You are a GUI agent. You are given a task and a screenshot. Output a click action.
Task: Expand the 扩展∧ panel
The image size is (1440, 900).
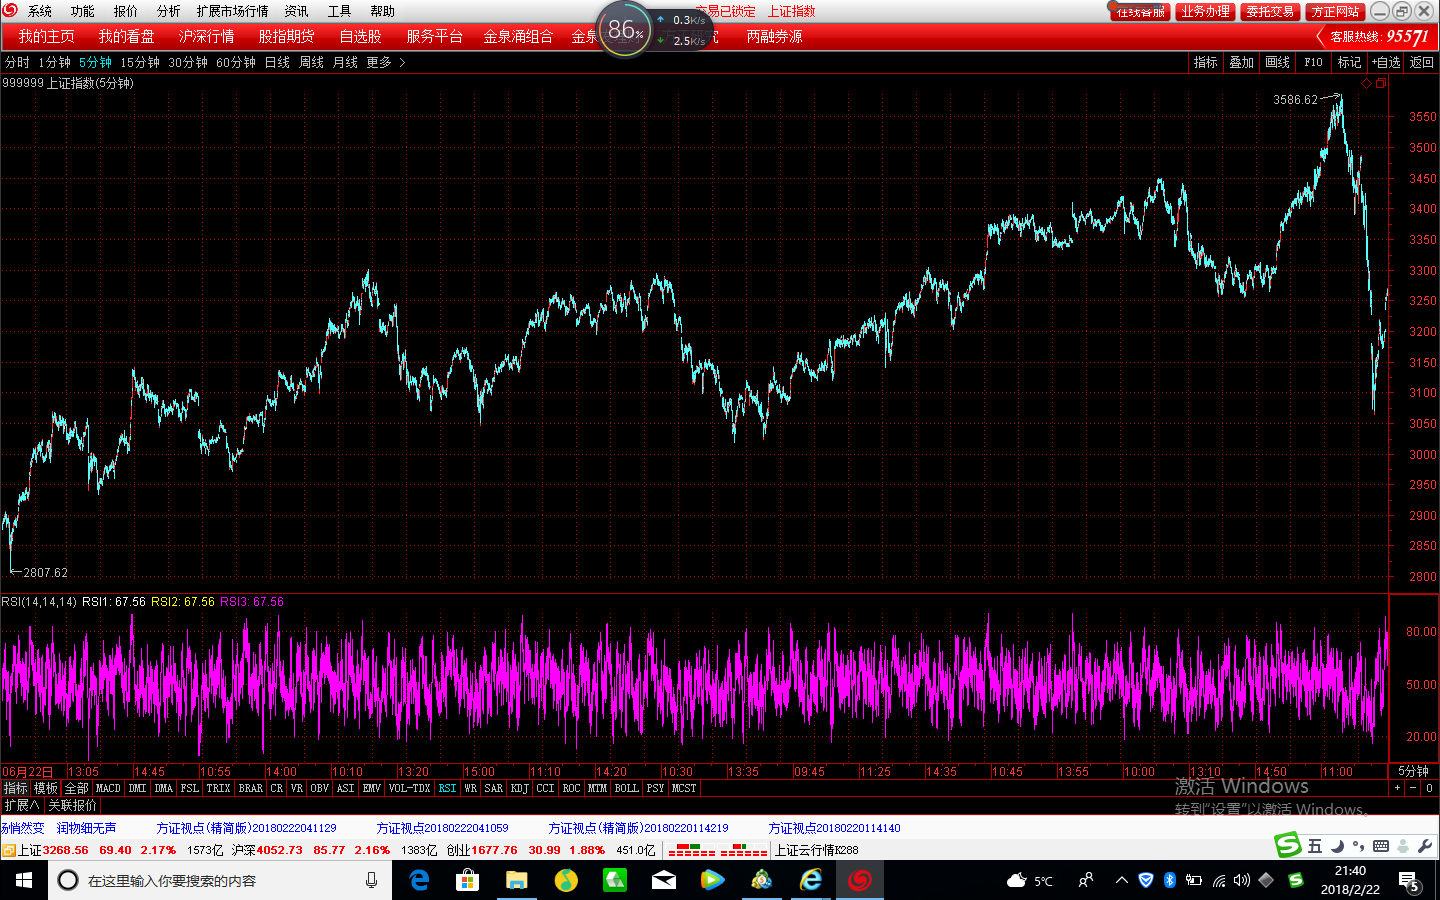[x=21, y=805]
